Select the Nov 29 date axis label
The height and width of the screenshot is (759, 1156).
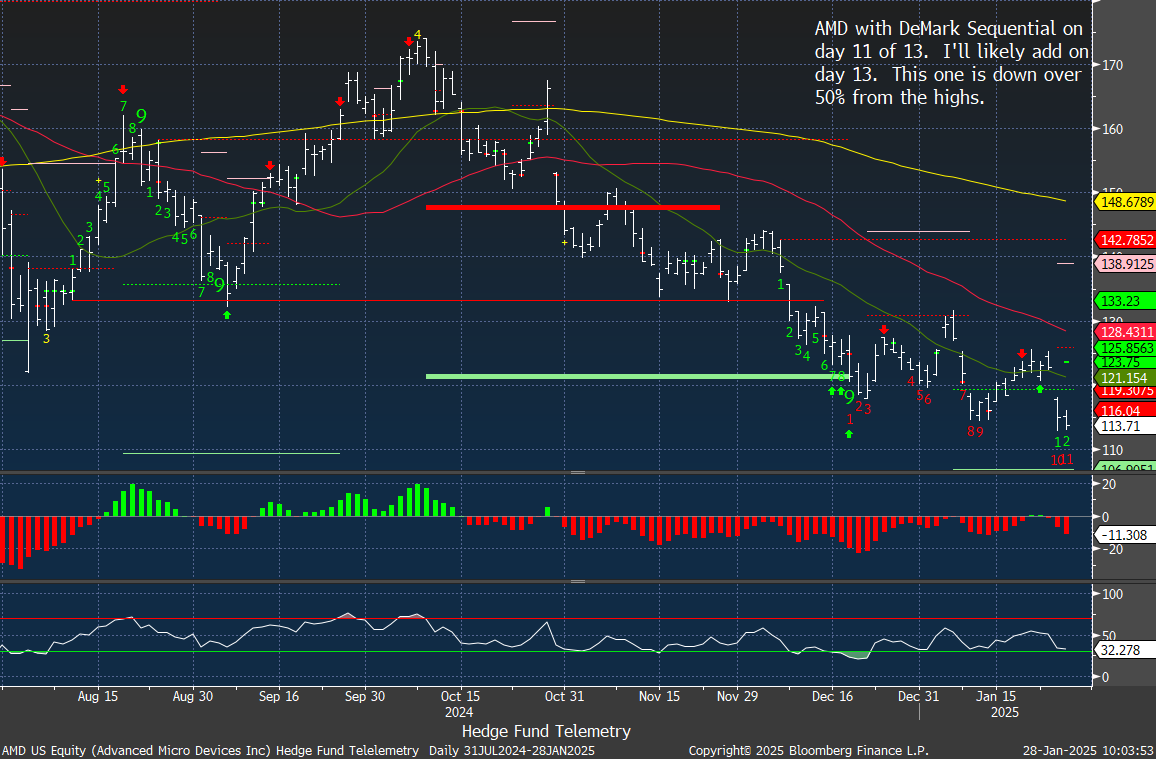click(738, 696)
